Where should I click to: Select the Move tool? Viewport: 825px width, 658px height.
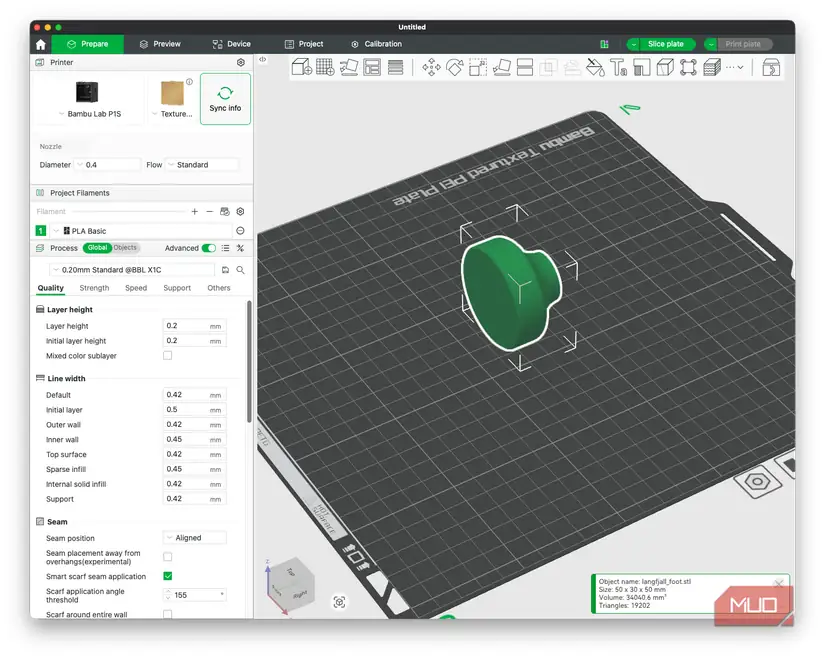click(x=431, y=67)
